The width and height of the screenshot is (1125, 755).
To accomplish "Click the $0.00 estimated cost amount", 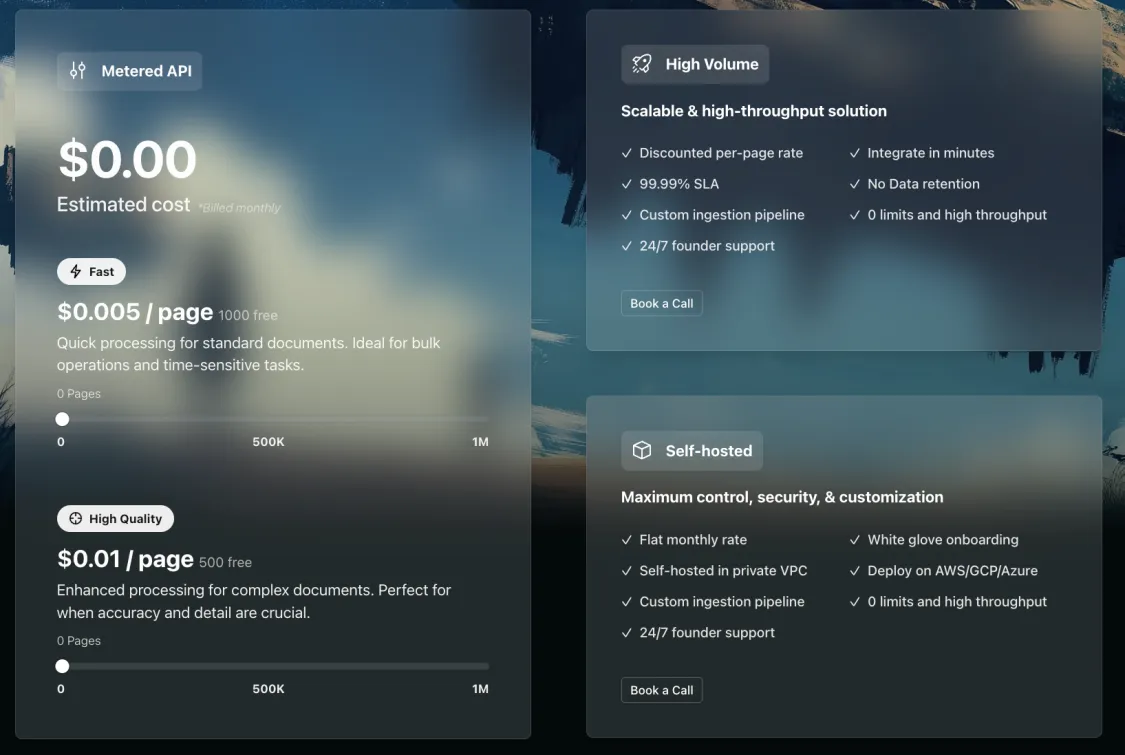I will click(127, 160).
